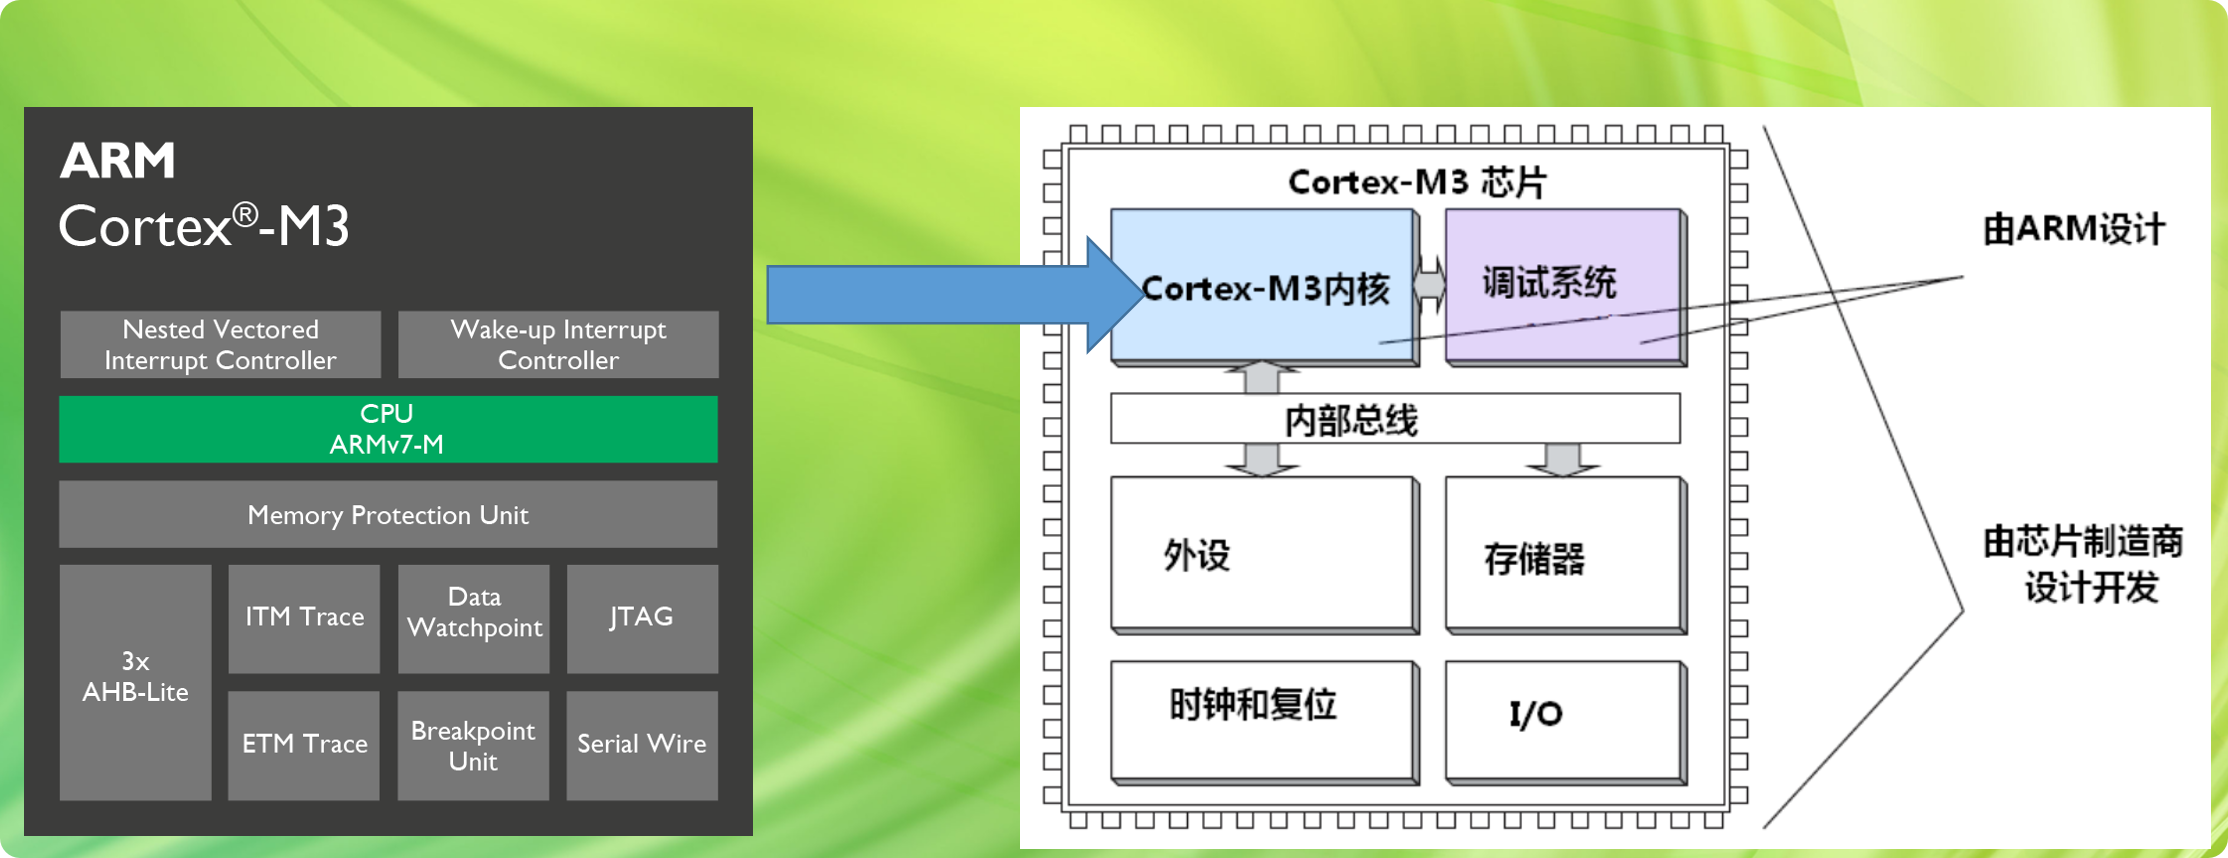This screenshot has width=2228, height=858.
Task: Click the green CPU ARMv7-M block
Action: coord(388,429)
